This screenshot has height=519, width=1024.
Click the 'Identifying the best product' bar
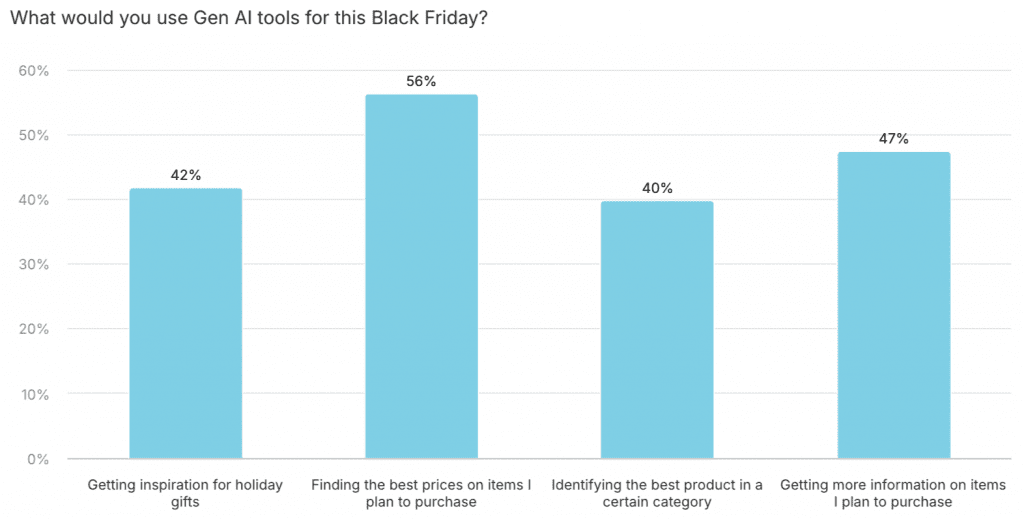point(657,330)
